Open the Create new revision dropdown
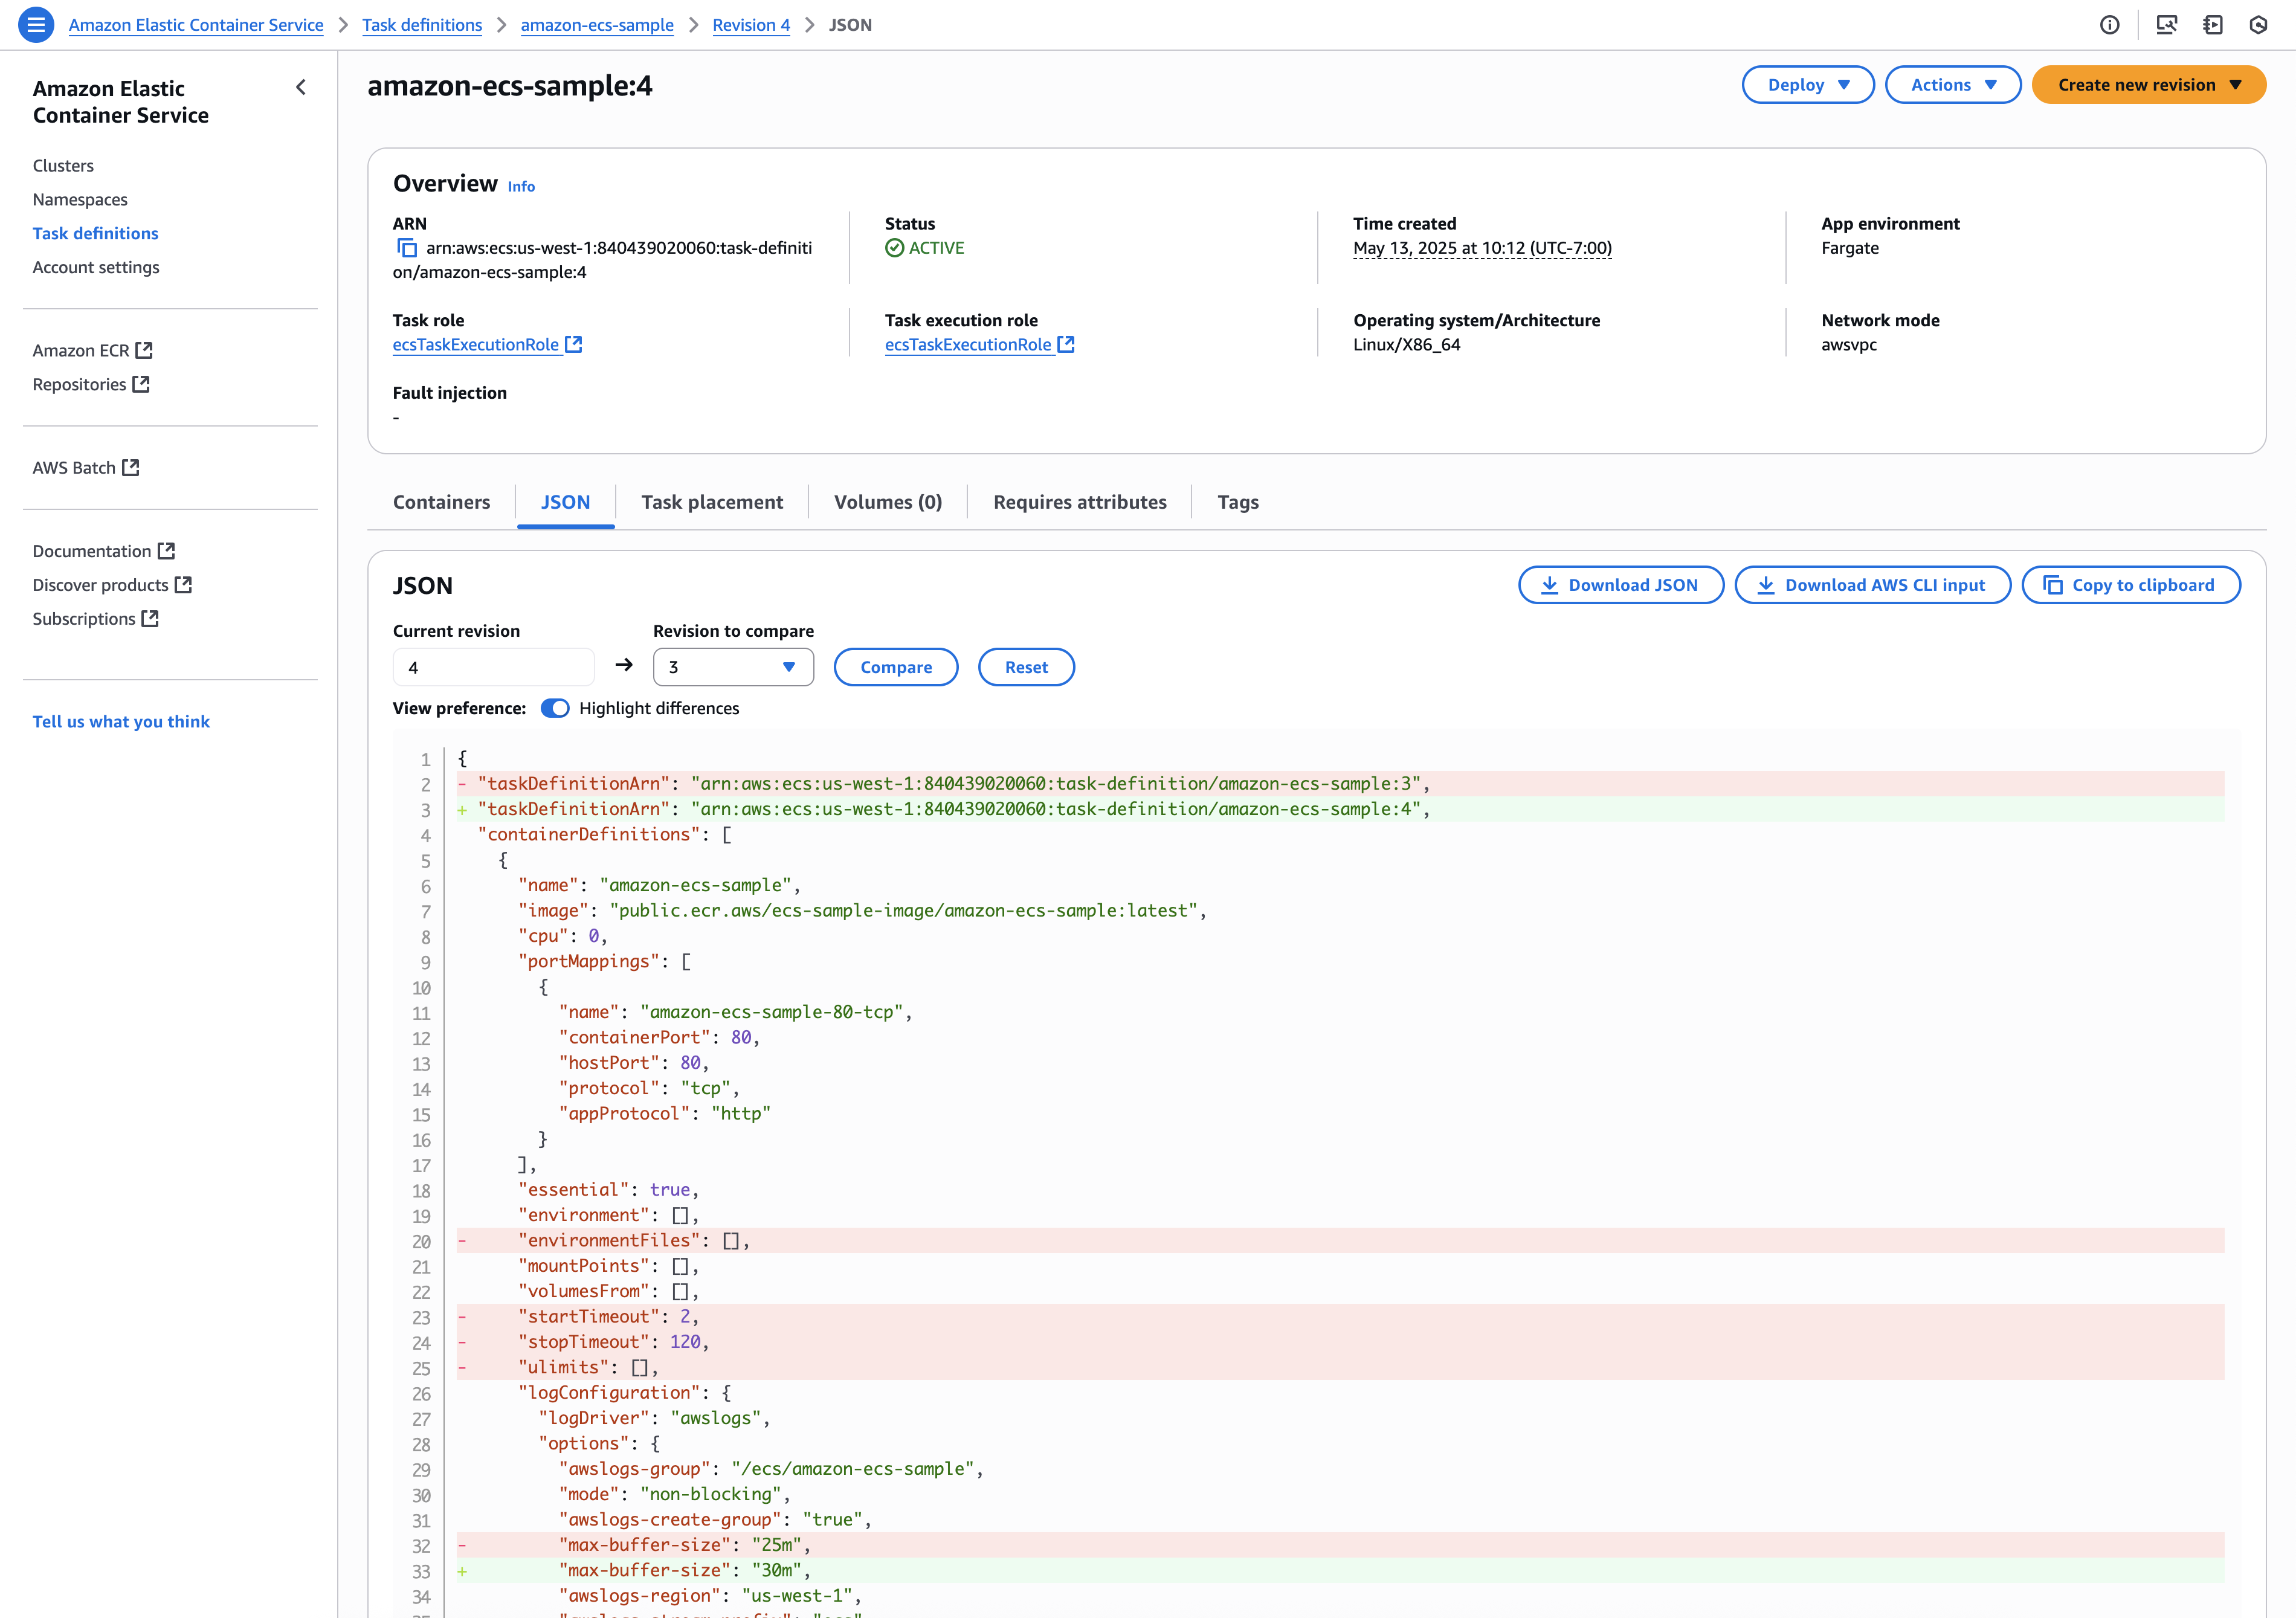Viewport: 2296px width, 1618px height. (x=2149, y=85)
